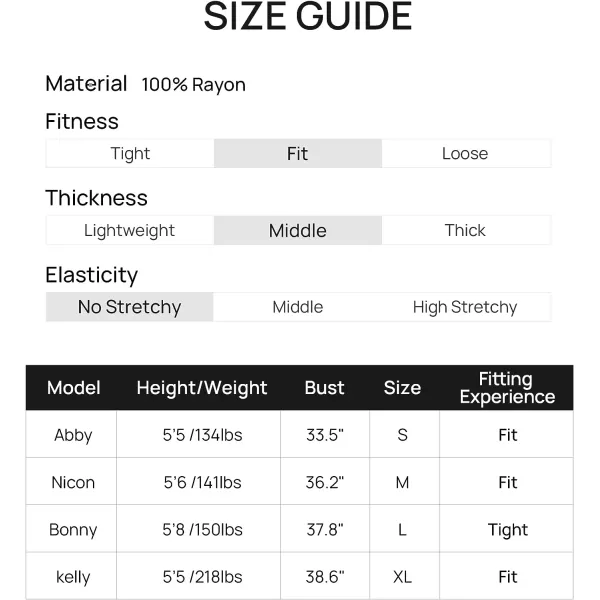Choose Middle in the Elasticity row
The width and height of the screenshot is (600, 600).
pyautogui.click(x=297, y=307)
